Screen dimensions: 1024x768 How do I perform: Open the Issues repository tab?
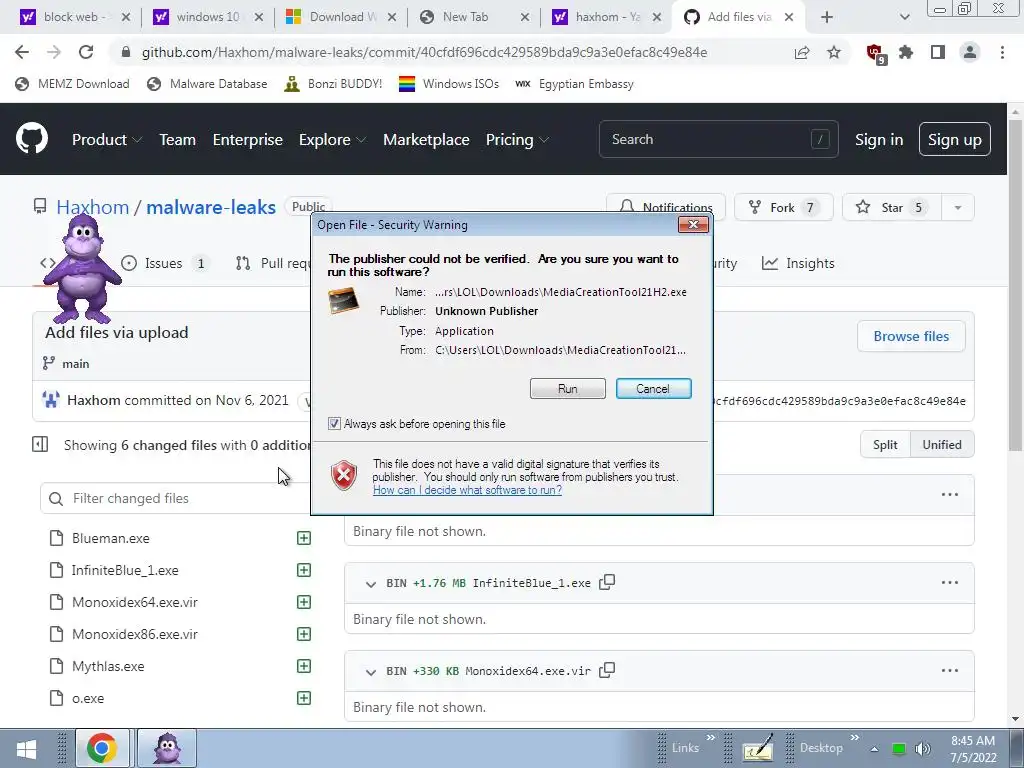pos(166,263)
